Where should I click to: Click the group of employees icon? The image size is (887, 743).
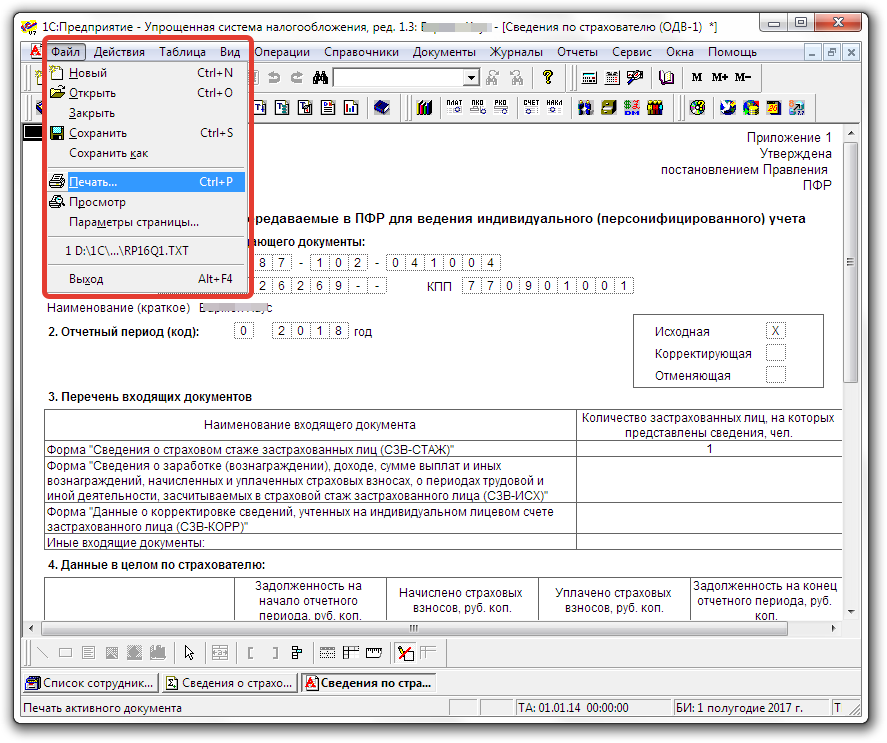click(655, 108)
